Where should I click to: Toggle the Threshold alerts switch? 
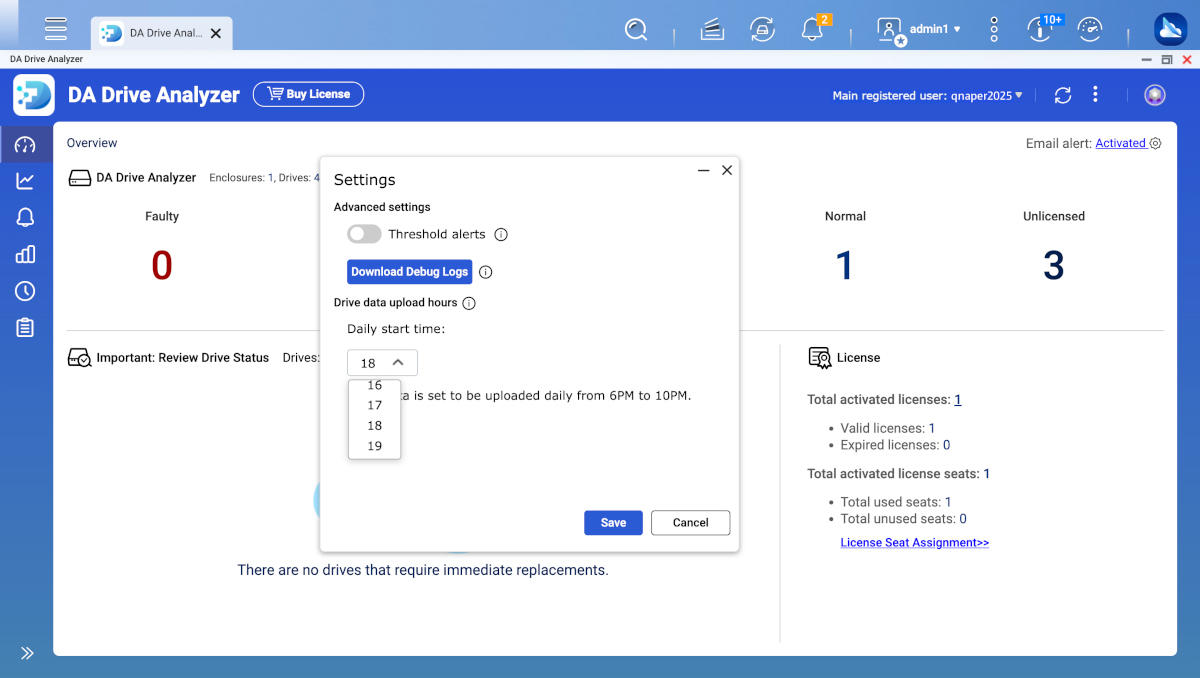(364, 234)
